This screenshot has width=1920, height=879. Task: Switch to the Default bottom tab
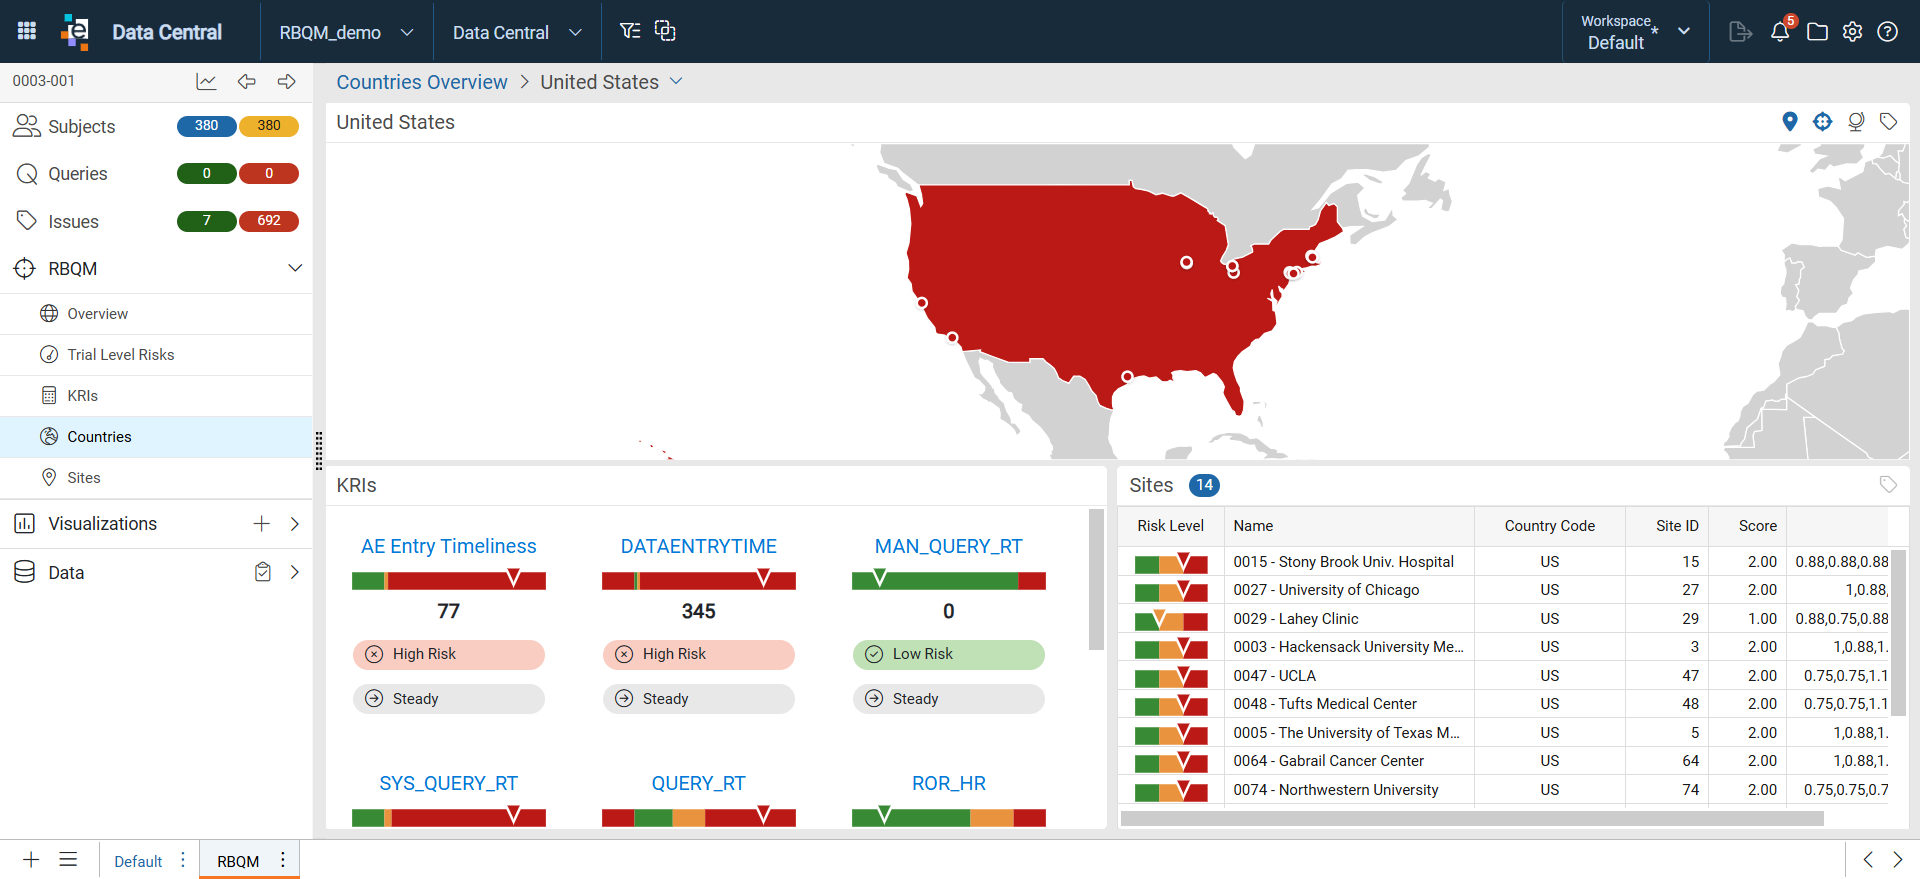(x=138, y=861)
